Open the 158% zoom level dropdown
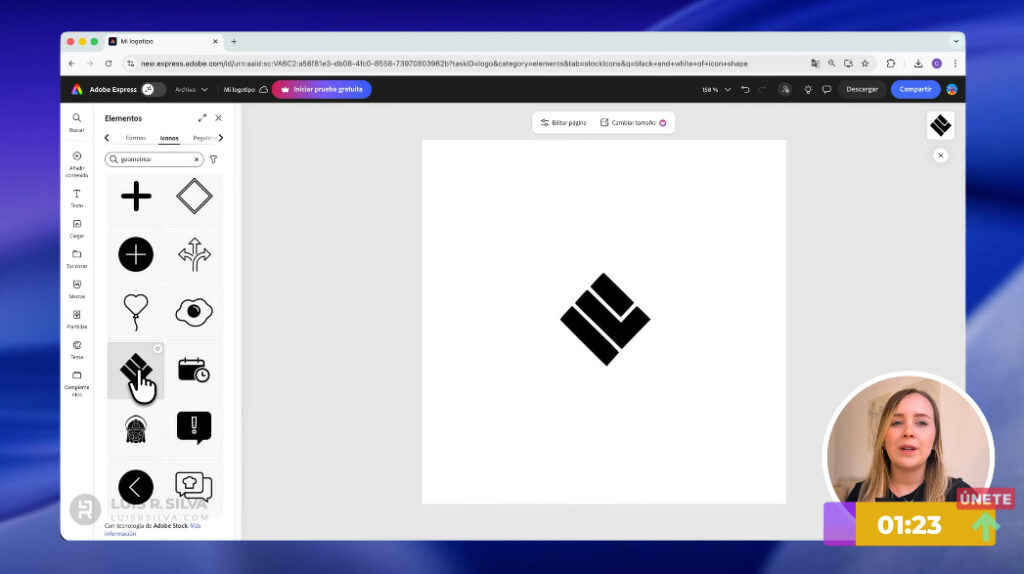 click(x=716, y=89)
